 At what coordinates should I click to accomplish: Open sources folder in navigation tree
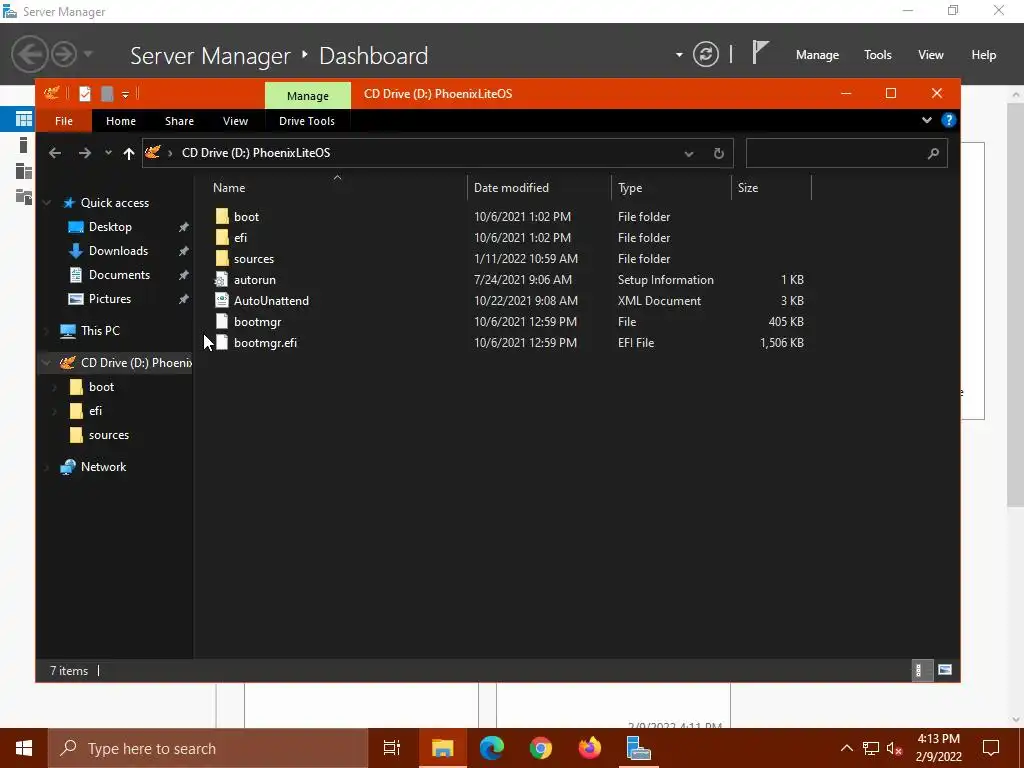108,435
